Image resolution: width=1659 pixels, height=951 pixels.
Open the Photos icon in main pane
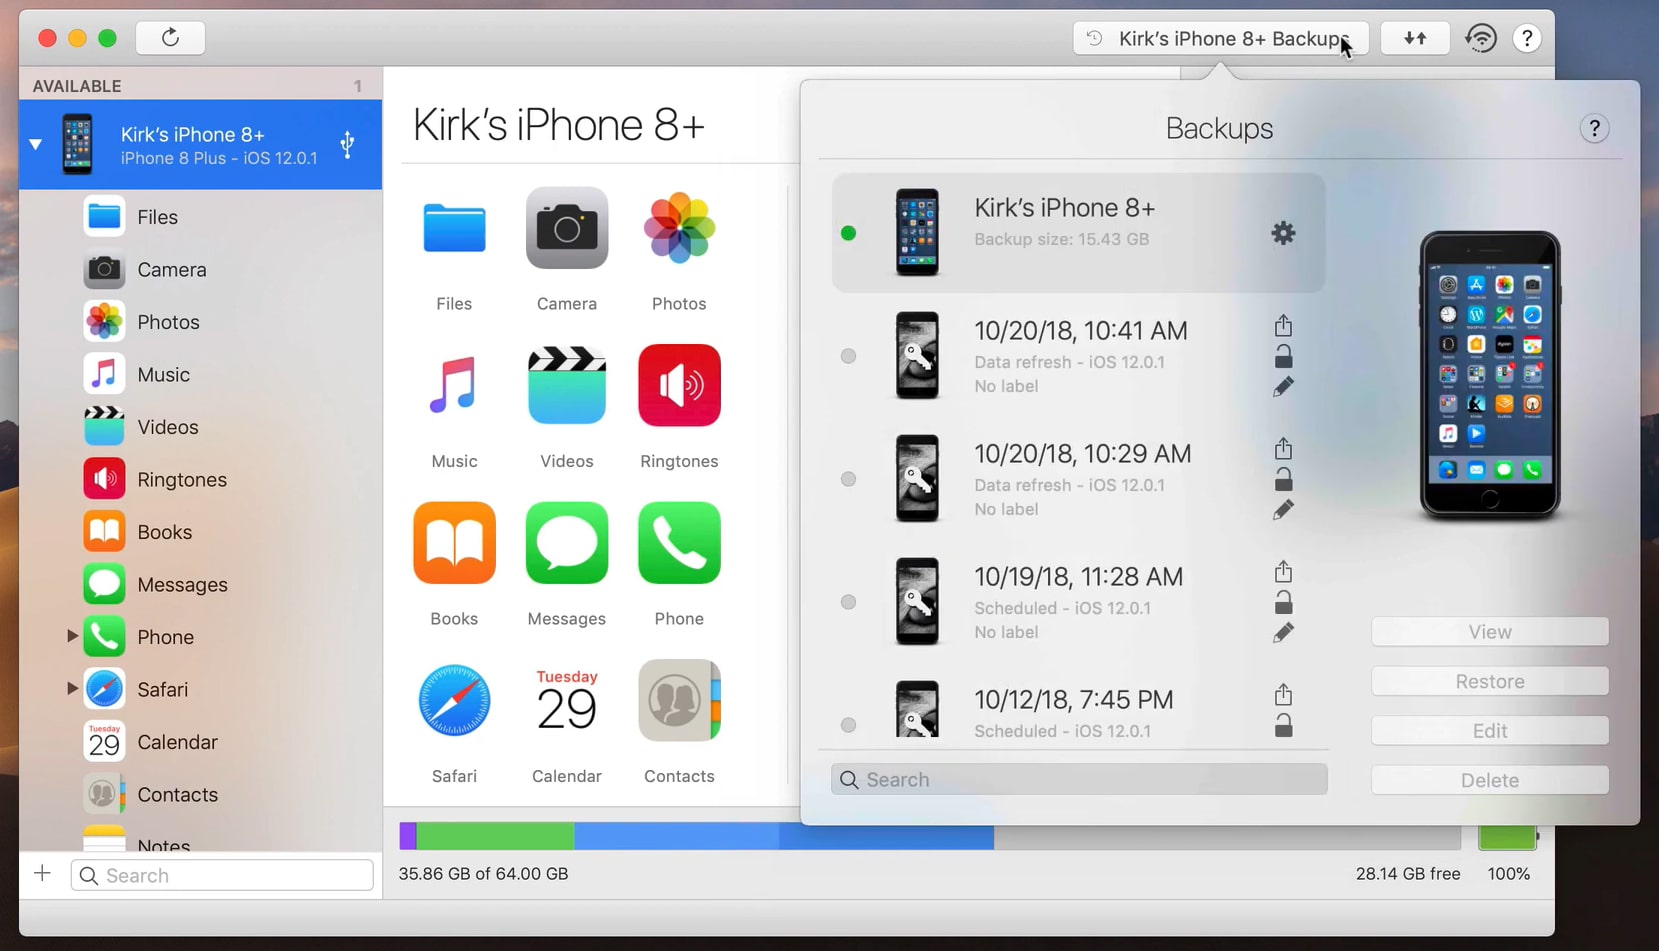coord(679,229)
